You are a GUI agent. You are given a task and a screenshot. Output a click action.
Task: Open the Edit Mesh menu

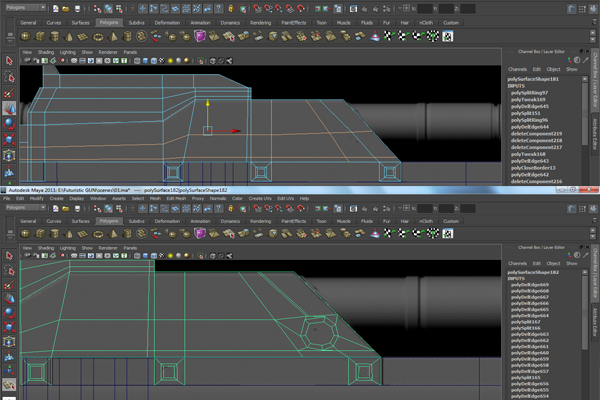176,198
